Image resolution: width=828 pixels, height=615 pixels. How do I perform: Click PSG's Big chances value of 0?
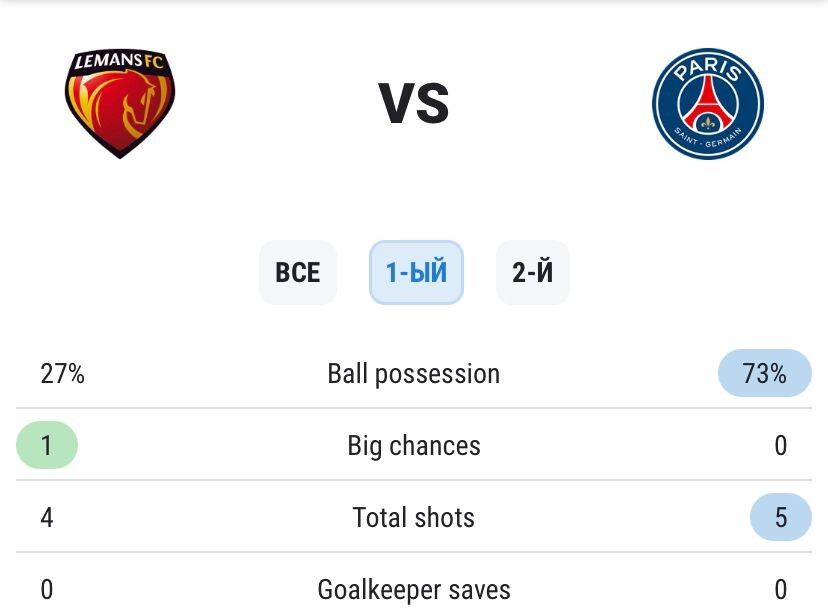pyautogui.click(x=780, y=446)
